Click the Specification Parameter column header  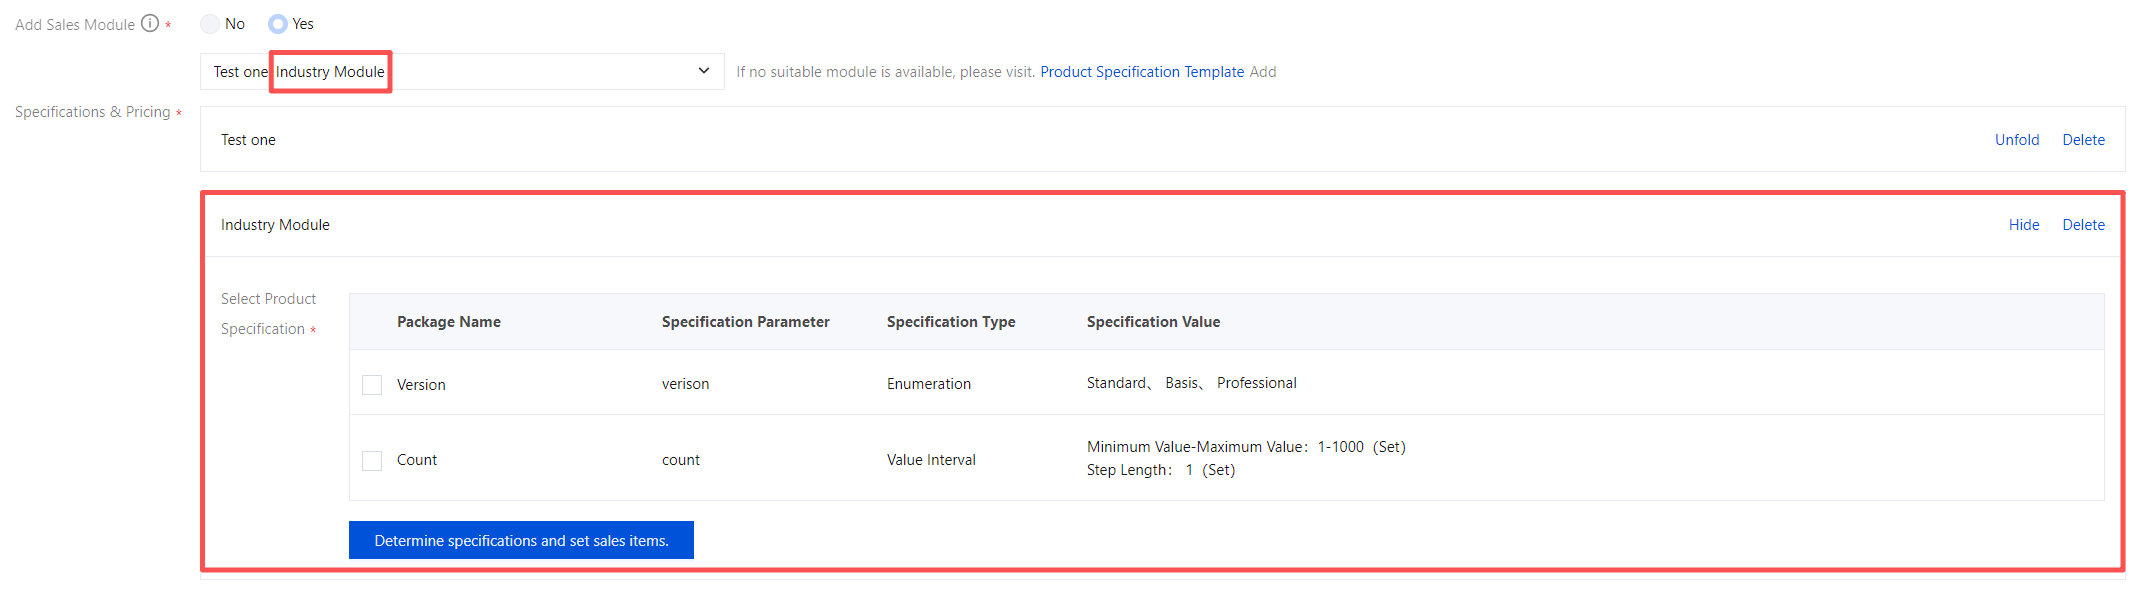[x=745, y=322]
